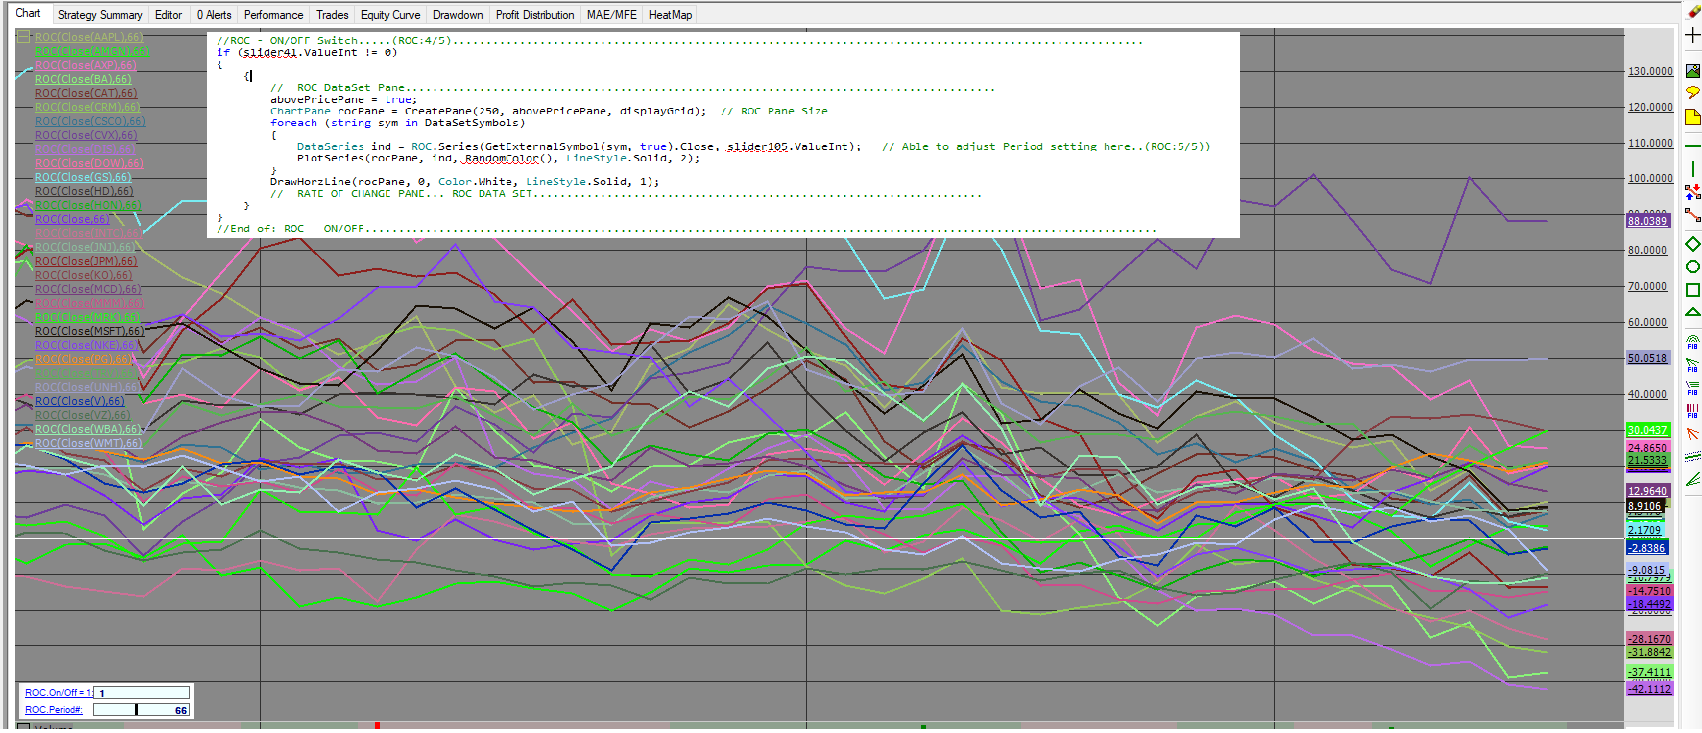
Task: Select the Fibonacci time zones tool
Action: 1692,411
